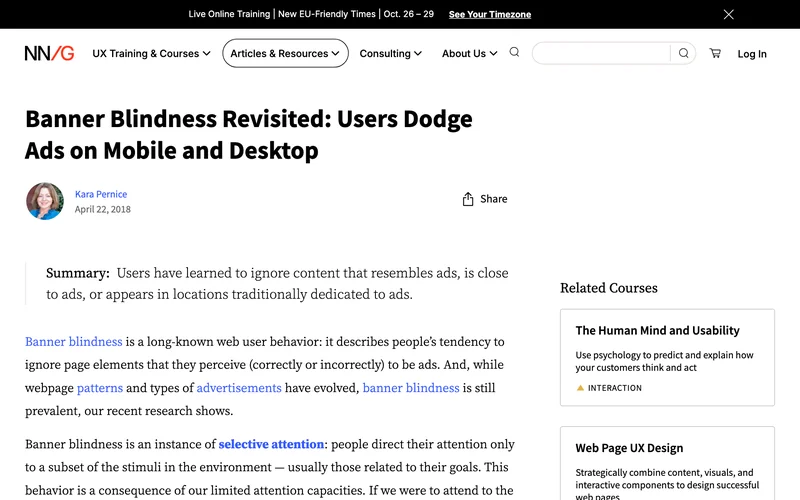Follow the selective attention link
Image resolution: width=800 pixels, height=500 pixels.
(x=271, y=444)
